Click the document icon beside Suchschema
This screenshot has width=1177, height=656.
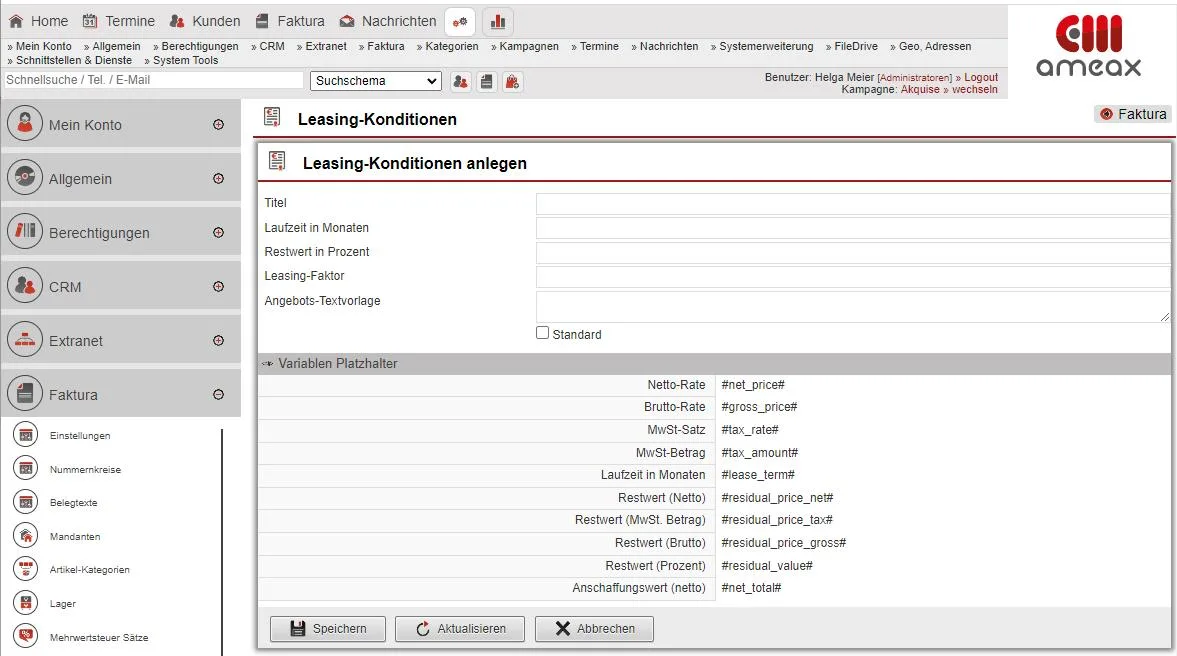pyautogui.click(x=487, y=82)
